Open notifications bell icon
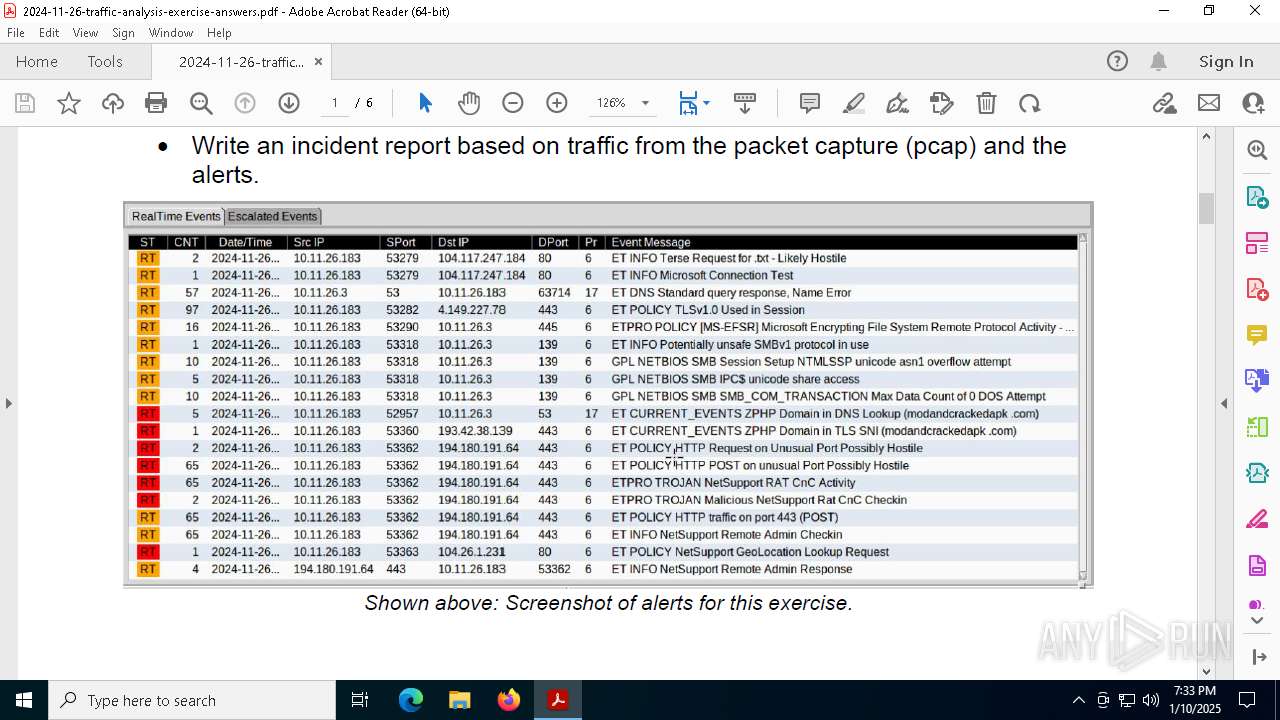Image resolution: width=1280 pixels, height=720 pixels. pyautogui.click(x=1158, y=61)
